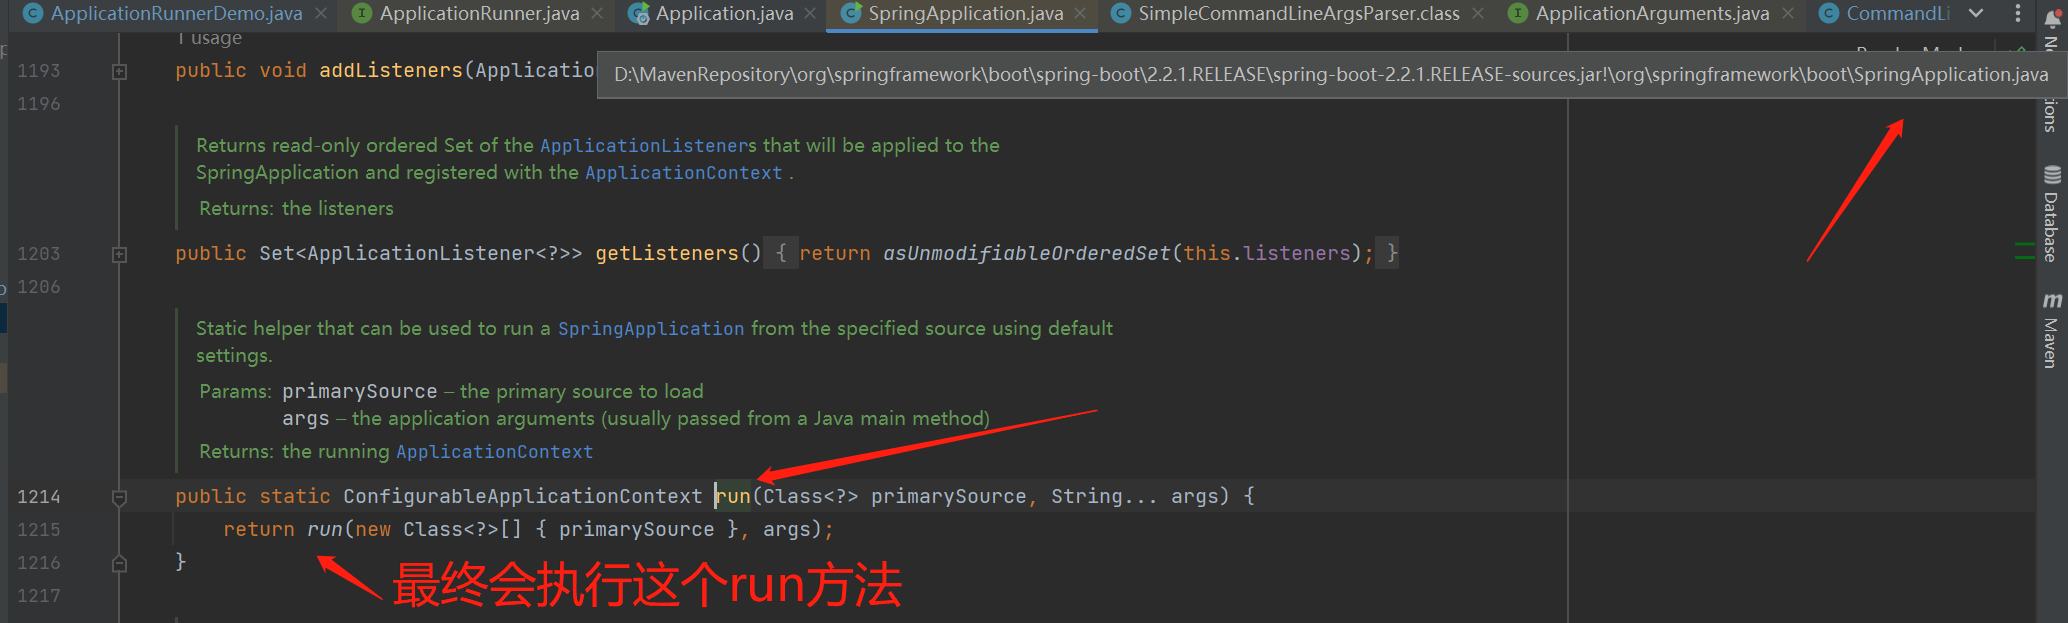Image resolution: width=2068 pixels, height=623 pixels.
Task: Click line number 1215 in gutter
Action: click(x=39, y=530)
